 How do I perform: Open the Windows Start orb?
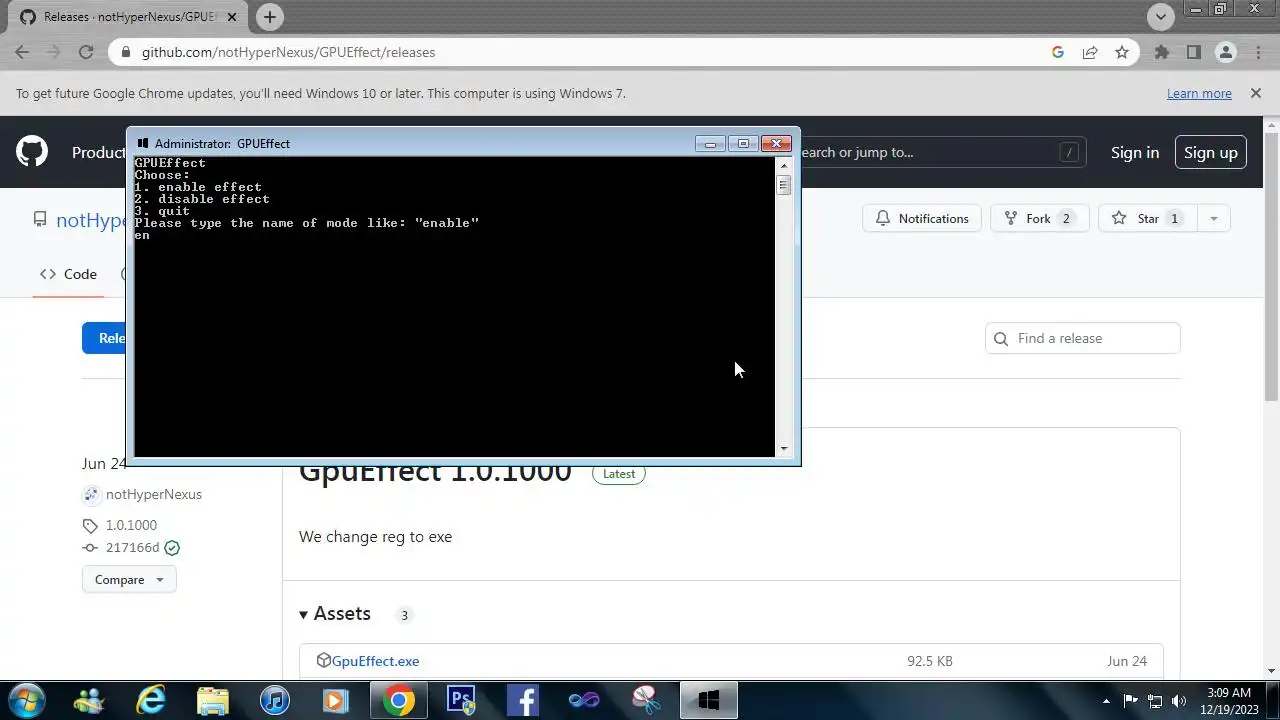pos(25,700)
